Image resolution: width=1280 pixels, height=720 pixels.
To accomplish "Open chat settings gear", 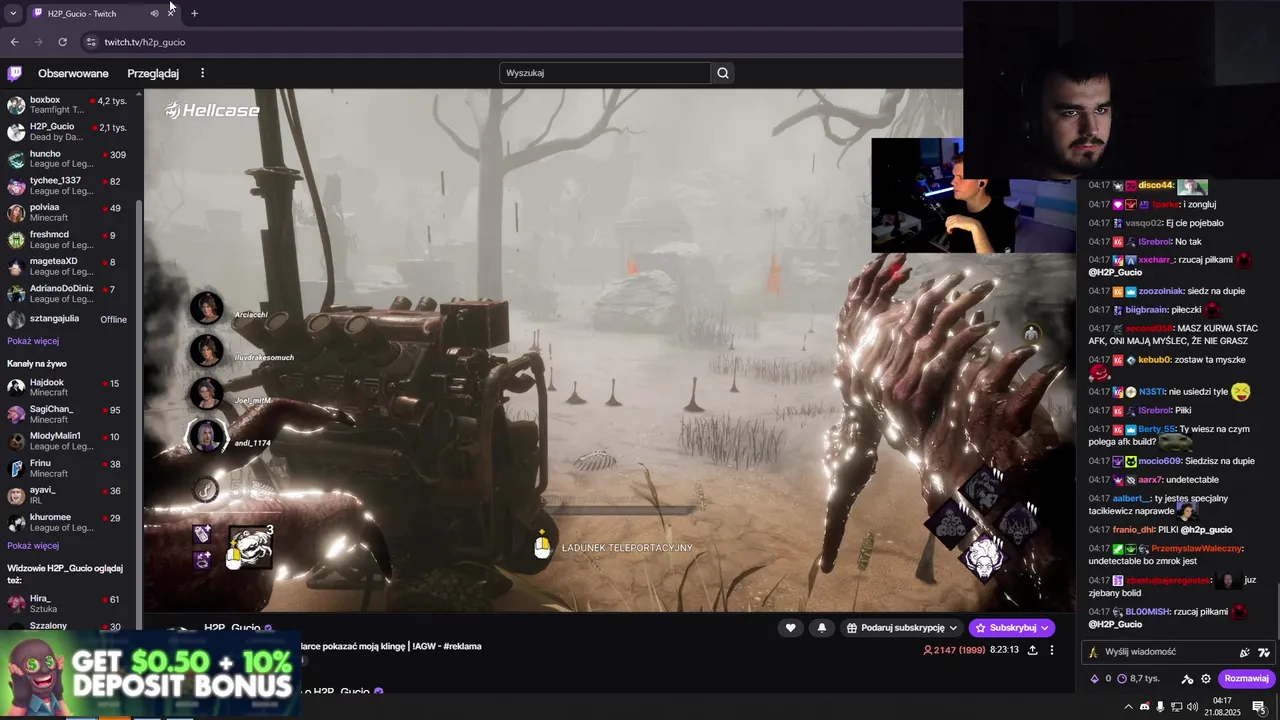I will tap(1206, 679).
